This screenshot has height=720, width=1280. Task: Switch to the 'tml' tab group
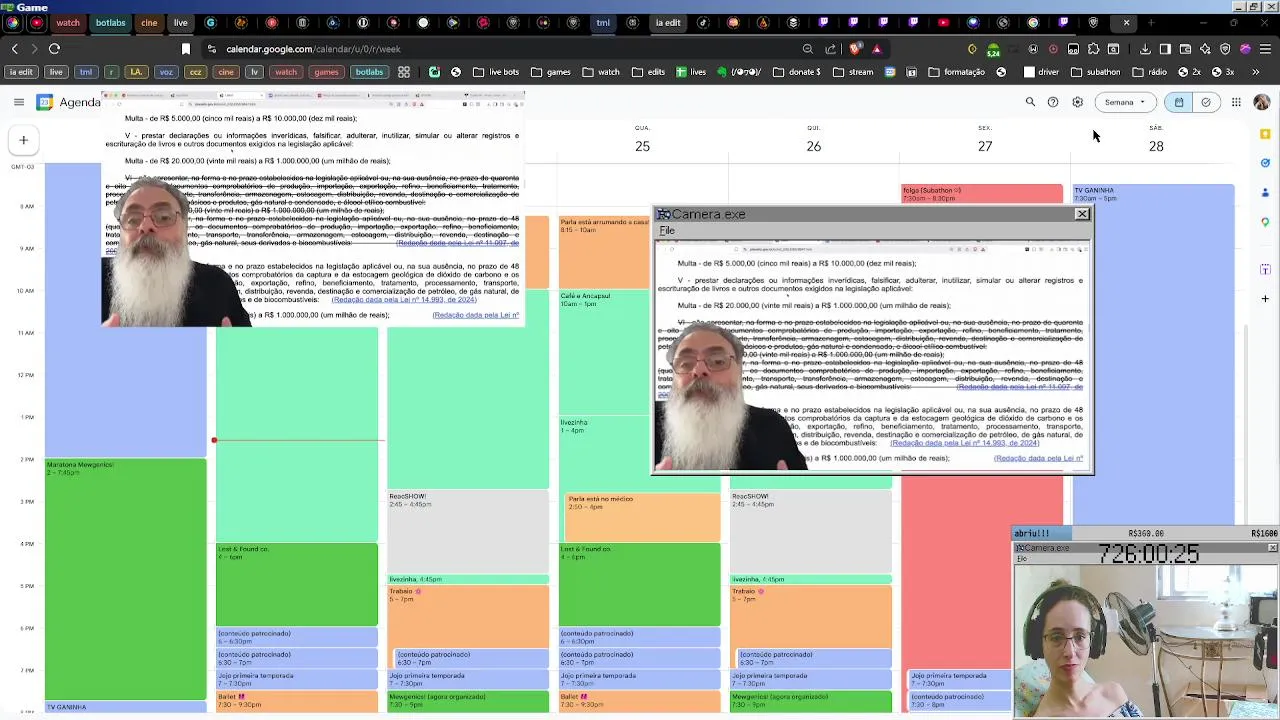[x=603, y=23]
